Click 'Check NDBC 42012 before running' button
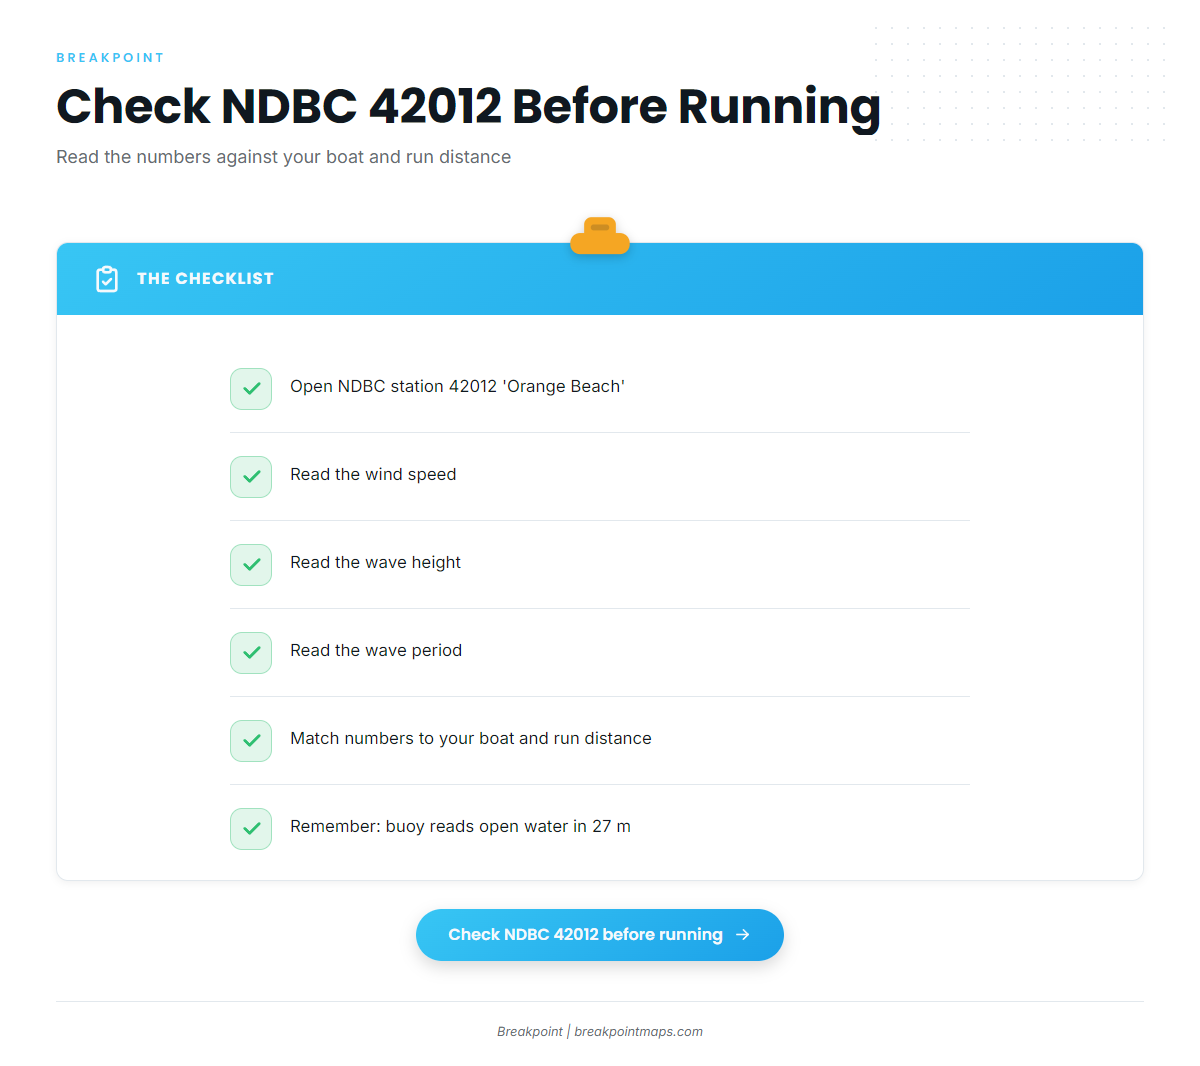This screenshot has width=1200, height=1066. [x=600, y=935]
